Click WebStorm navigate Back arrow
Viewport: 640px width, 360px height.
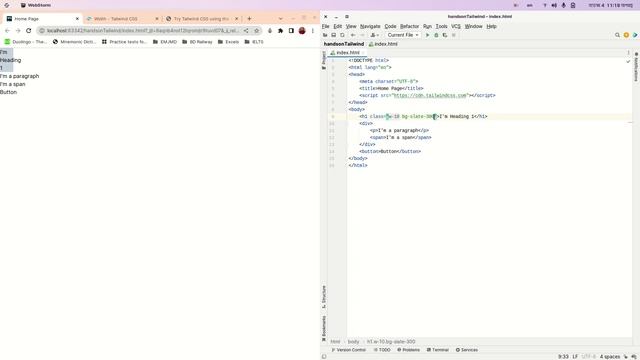click(353, 35)
